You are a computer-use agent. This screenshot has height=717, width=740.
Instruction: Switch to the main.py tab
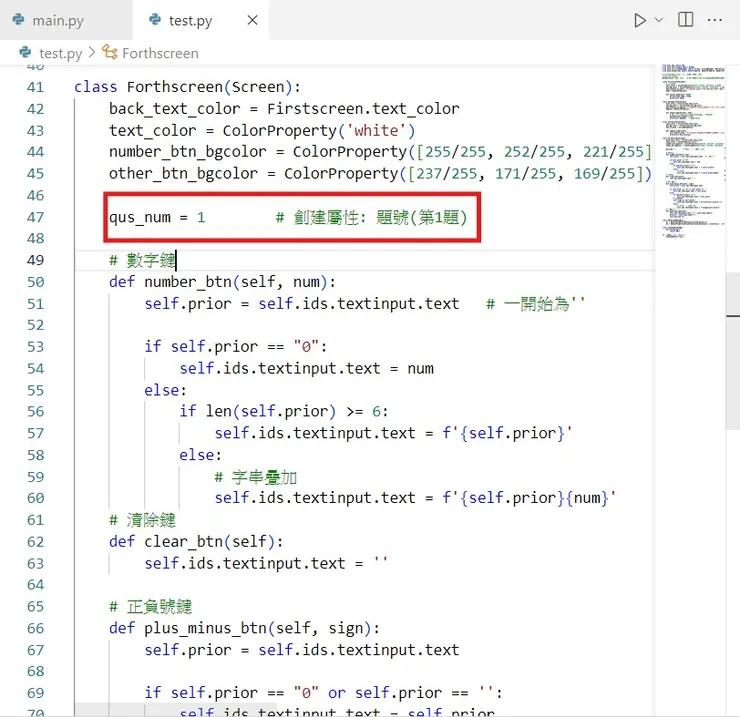tap(66, 20)
